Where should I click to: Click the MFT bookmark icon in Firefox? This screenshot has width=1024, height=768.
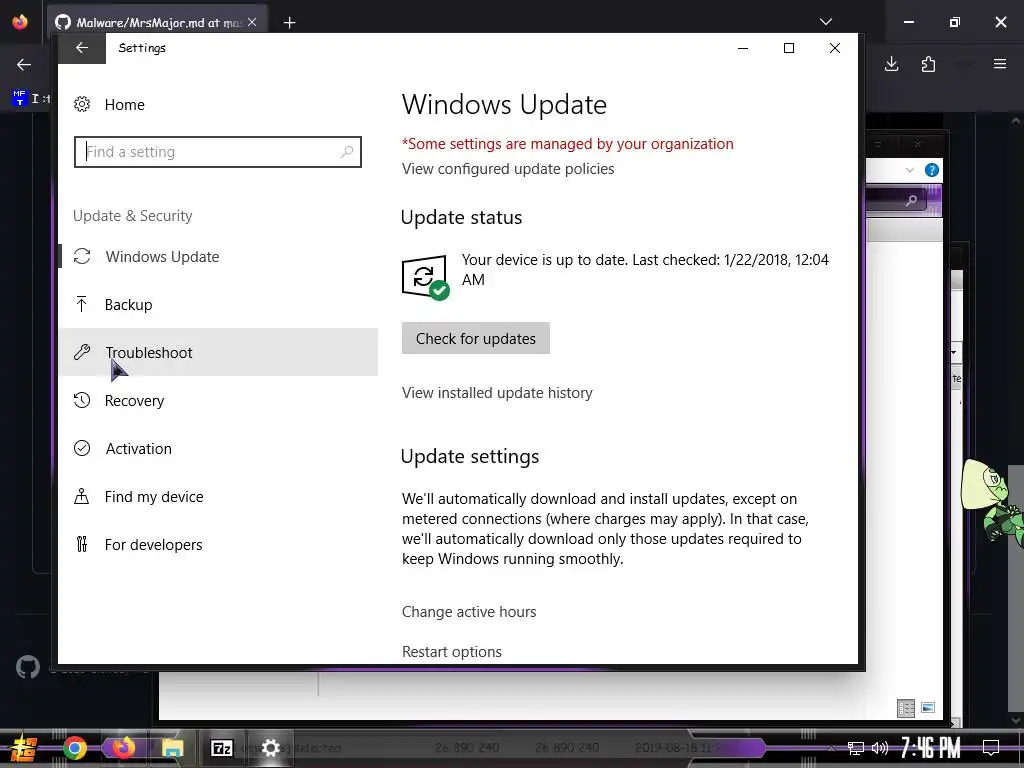tap(20, 98)
